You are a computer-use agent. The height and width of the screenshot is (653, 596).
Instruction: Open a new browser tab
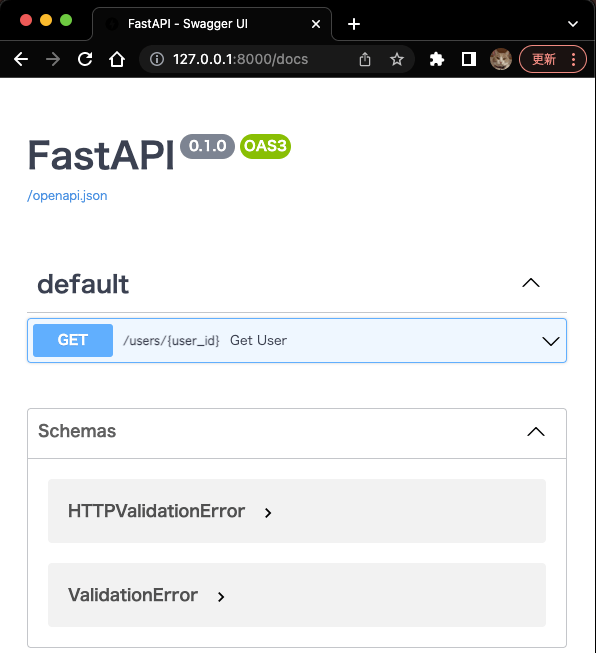pos(354,24)
